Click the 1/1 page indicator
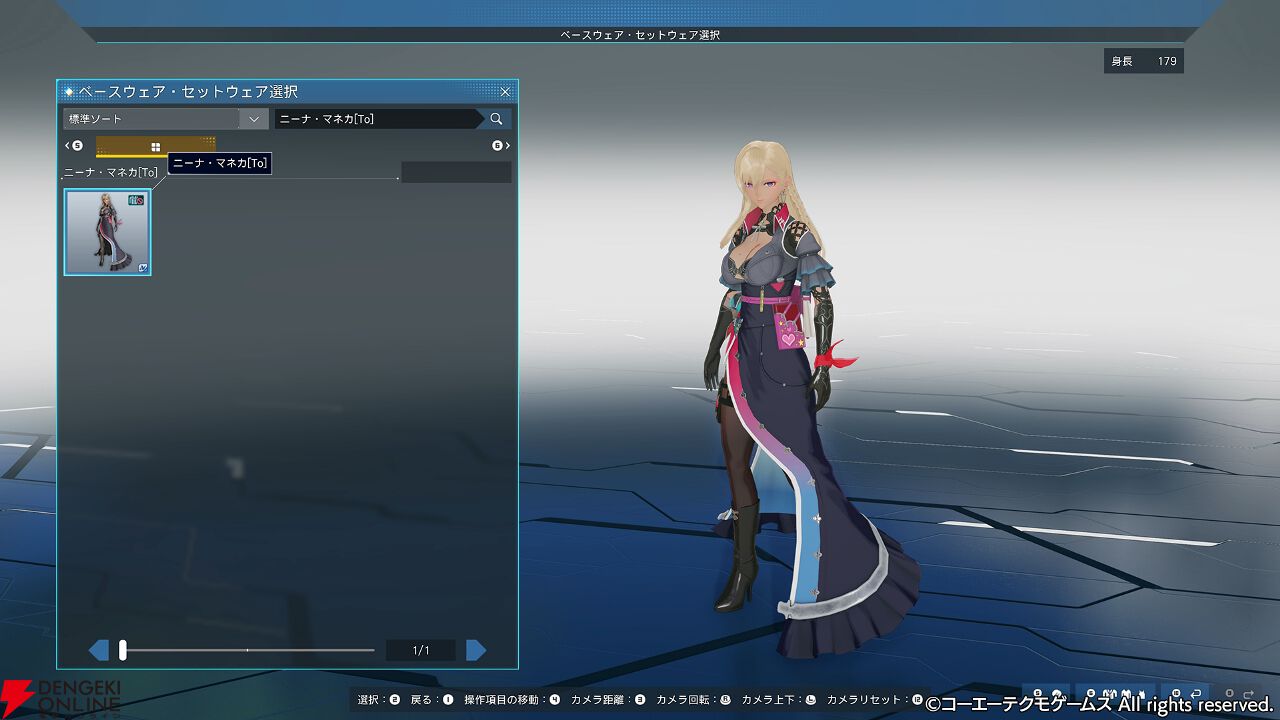1280x720 pixels. pyautogui.click(x=421, y=651)
